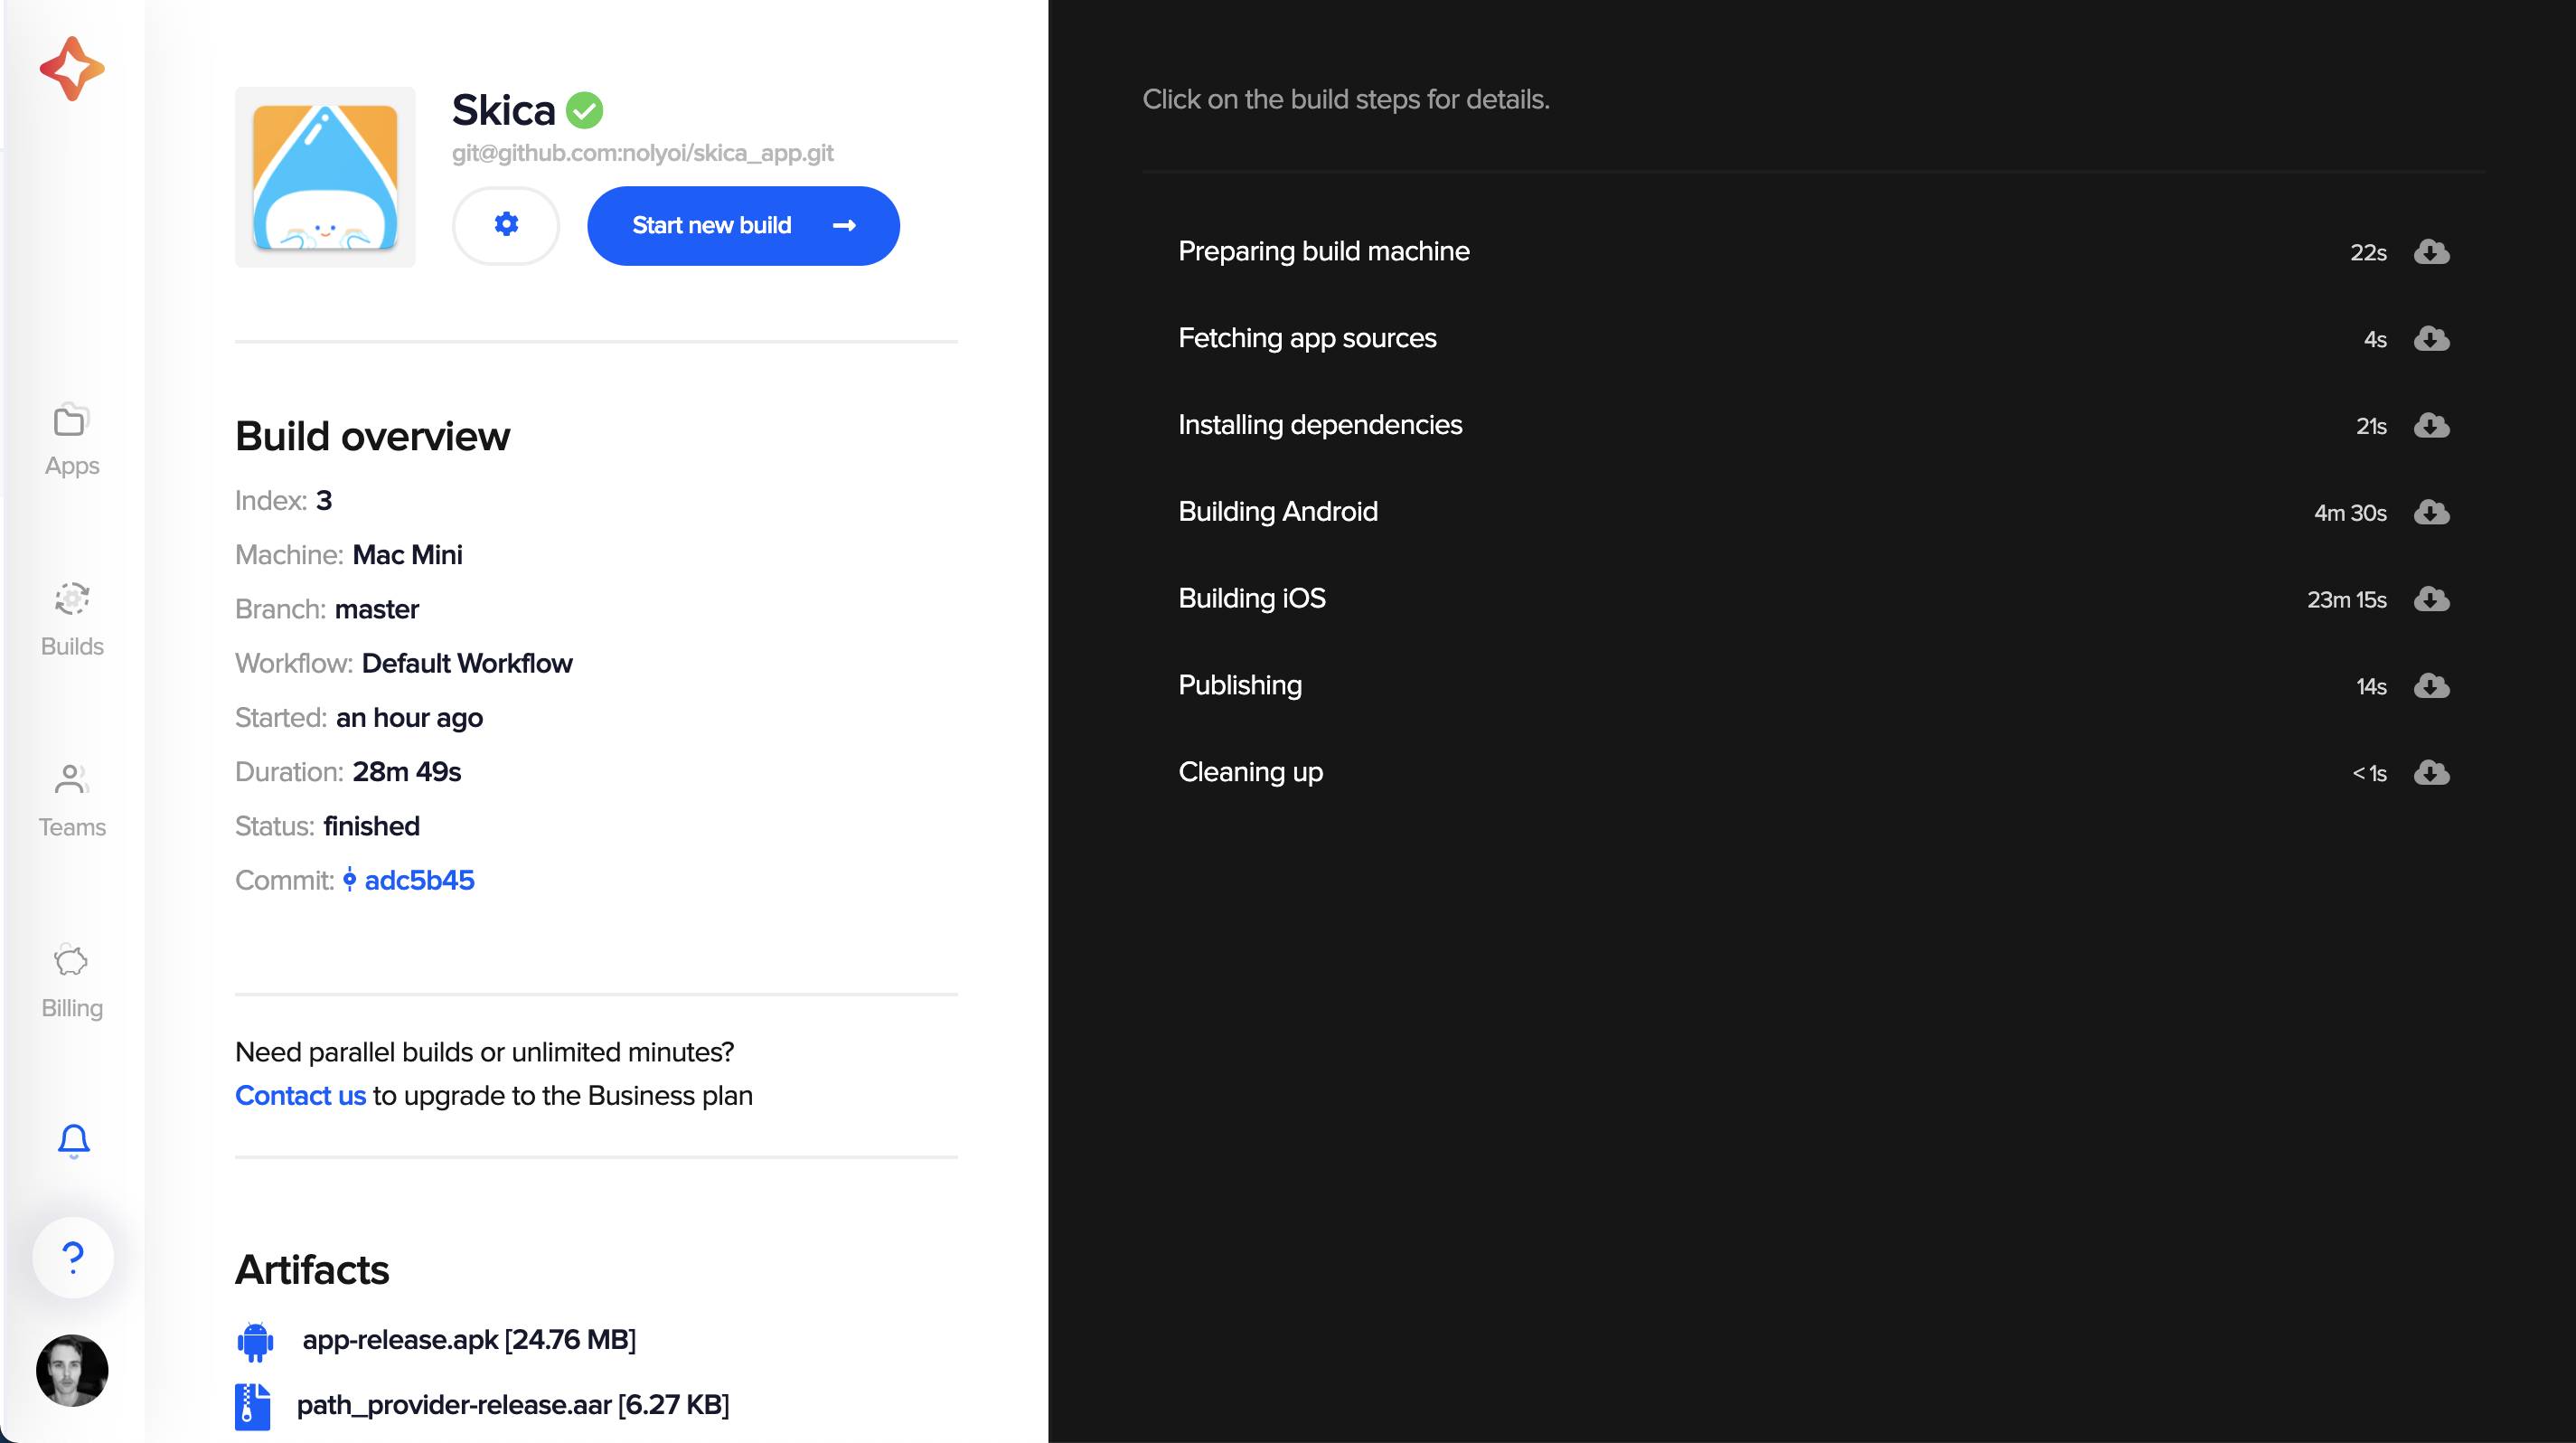Open app settings via gear icon
Screen dimensions: 2576x1443
click(506, 225)
